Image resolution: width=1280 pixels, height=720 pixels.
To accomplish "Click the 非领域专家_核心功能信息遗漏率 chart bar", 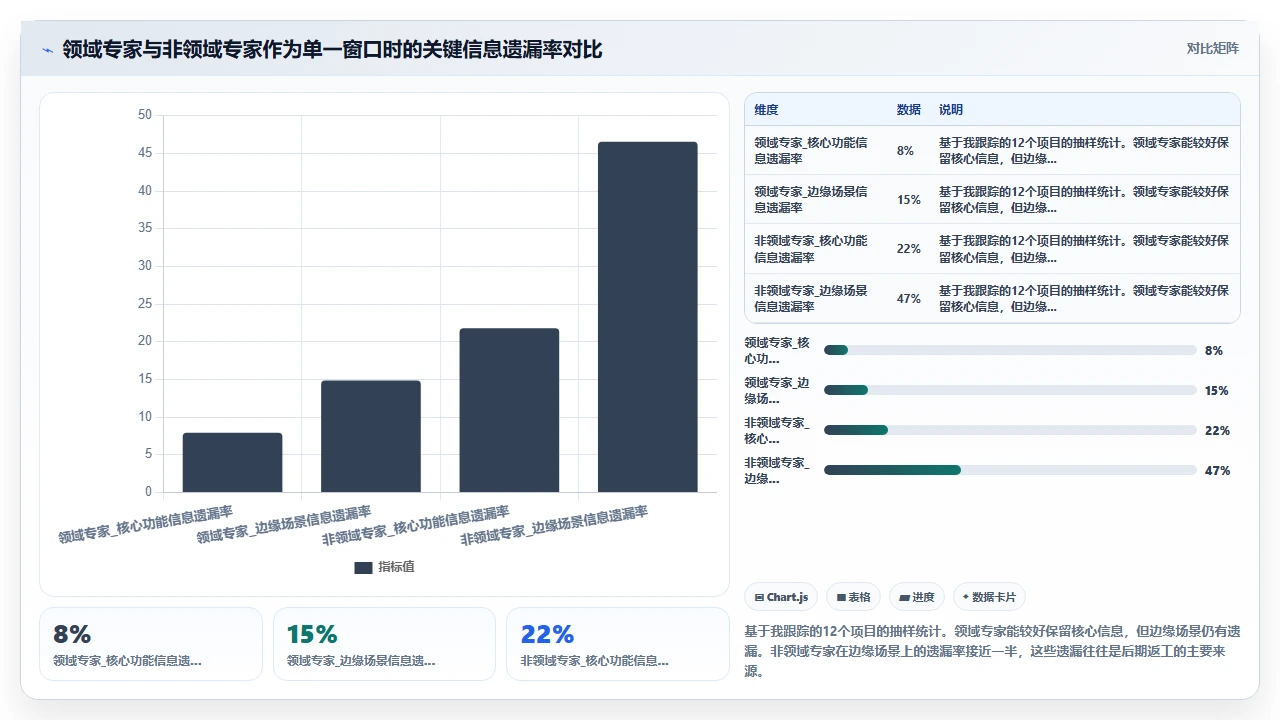I will tap(509, 410).
